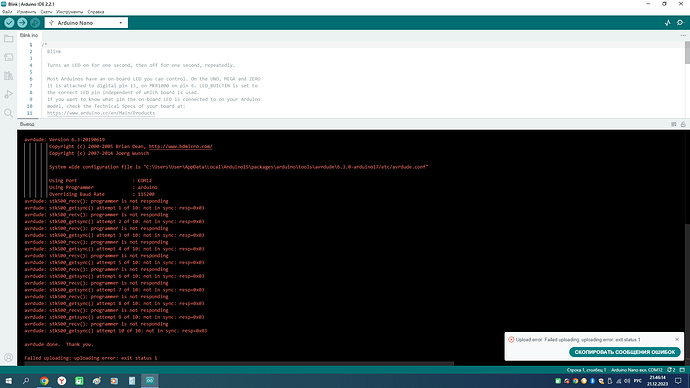Image resolution: width=690 pixels, height=388 pixels.
Task: Dismiss the upload error notification
Action: click(677, 340)
